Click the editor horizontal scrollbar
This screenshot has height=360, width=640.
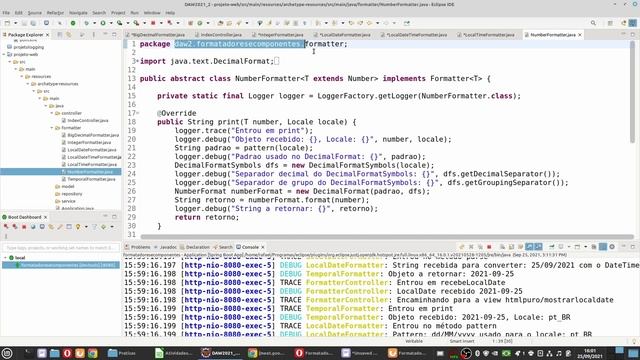387,237
